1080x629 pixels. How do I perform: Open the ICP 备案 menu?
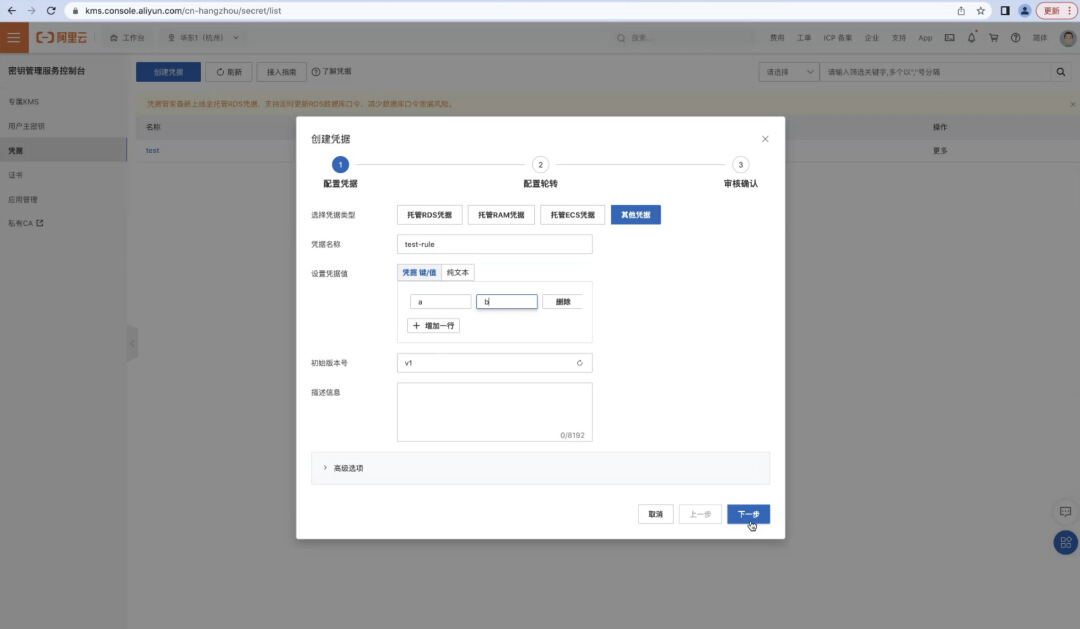tap(838, 38)
